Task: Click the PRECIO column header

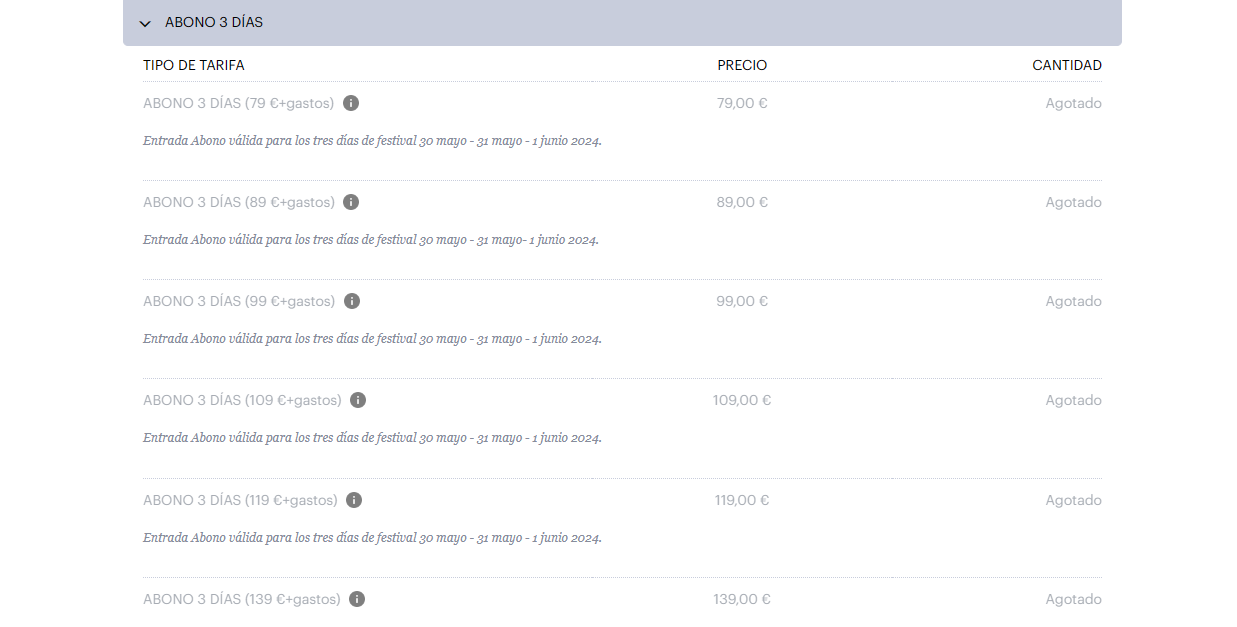Action: 742,65
